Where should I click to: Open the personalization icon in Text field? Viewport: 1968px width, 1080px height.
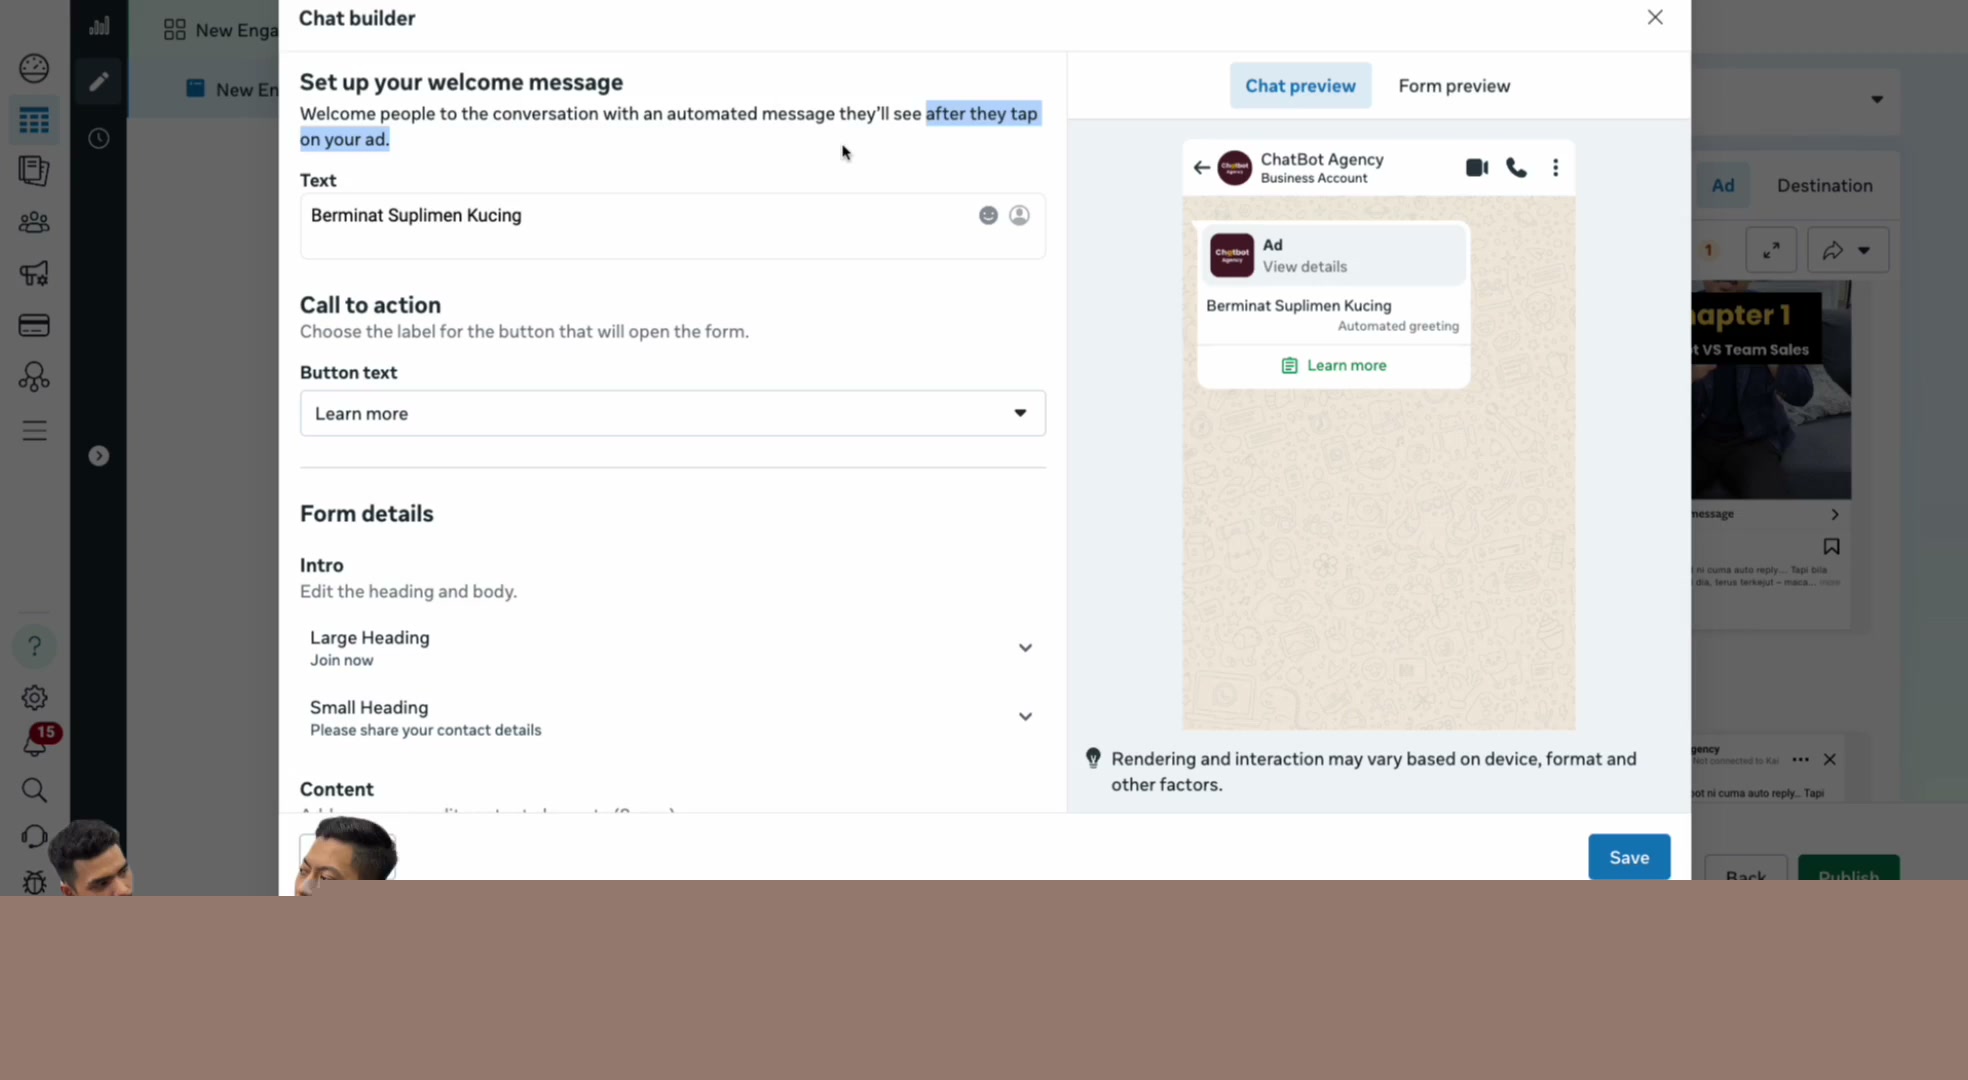(x=1019, y=215)
